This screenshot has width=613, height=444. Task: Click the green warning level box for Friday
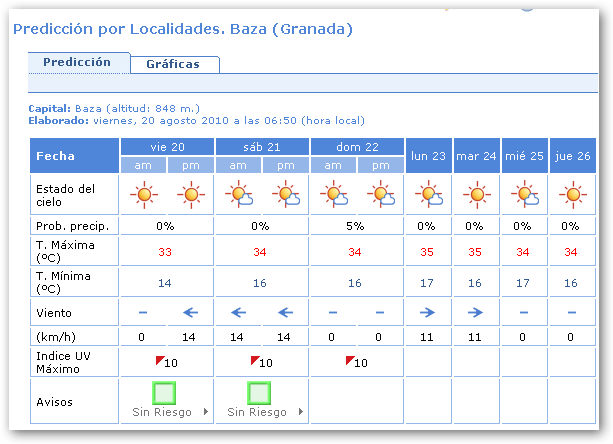tap(166, 391)
